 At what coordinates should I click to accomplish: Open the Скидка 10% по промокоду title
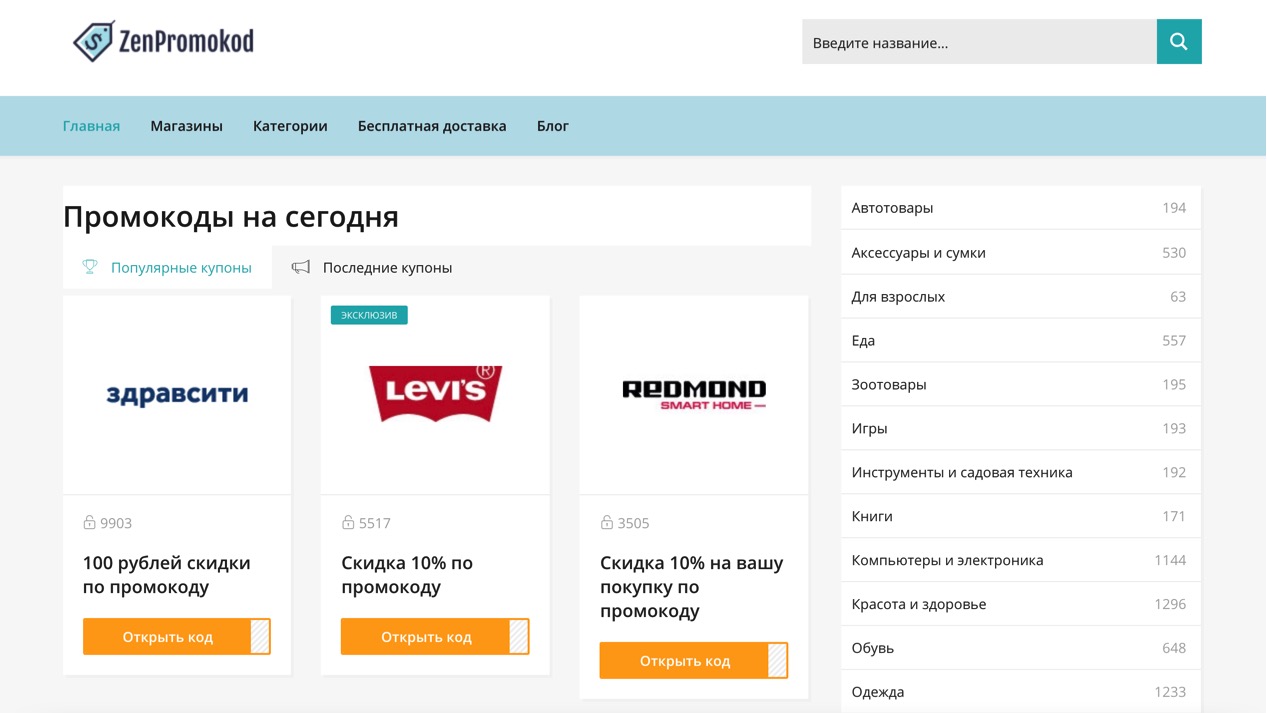click(407, 575)
